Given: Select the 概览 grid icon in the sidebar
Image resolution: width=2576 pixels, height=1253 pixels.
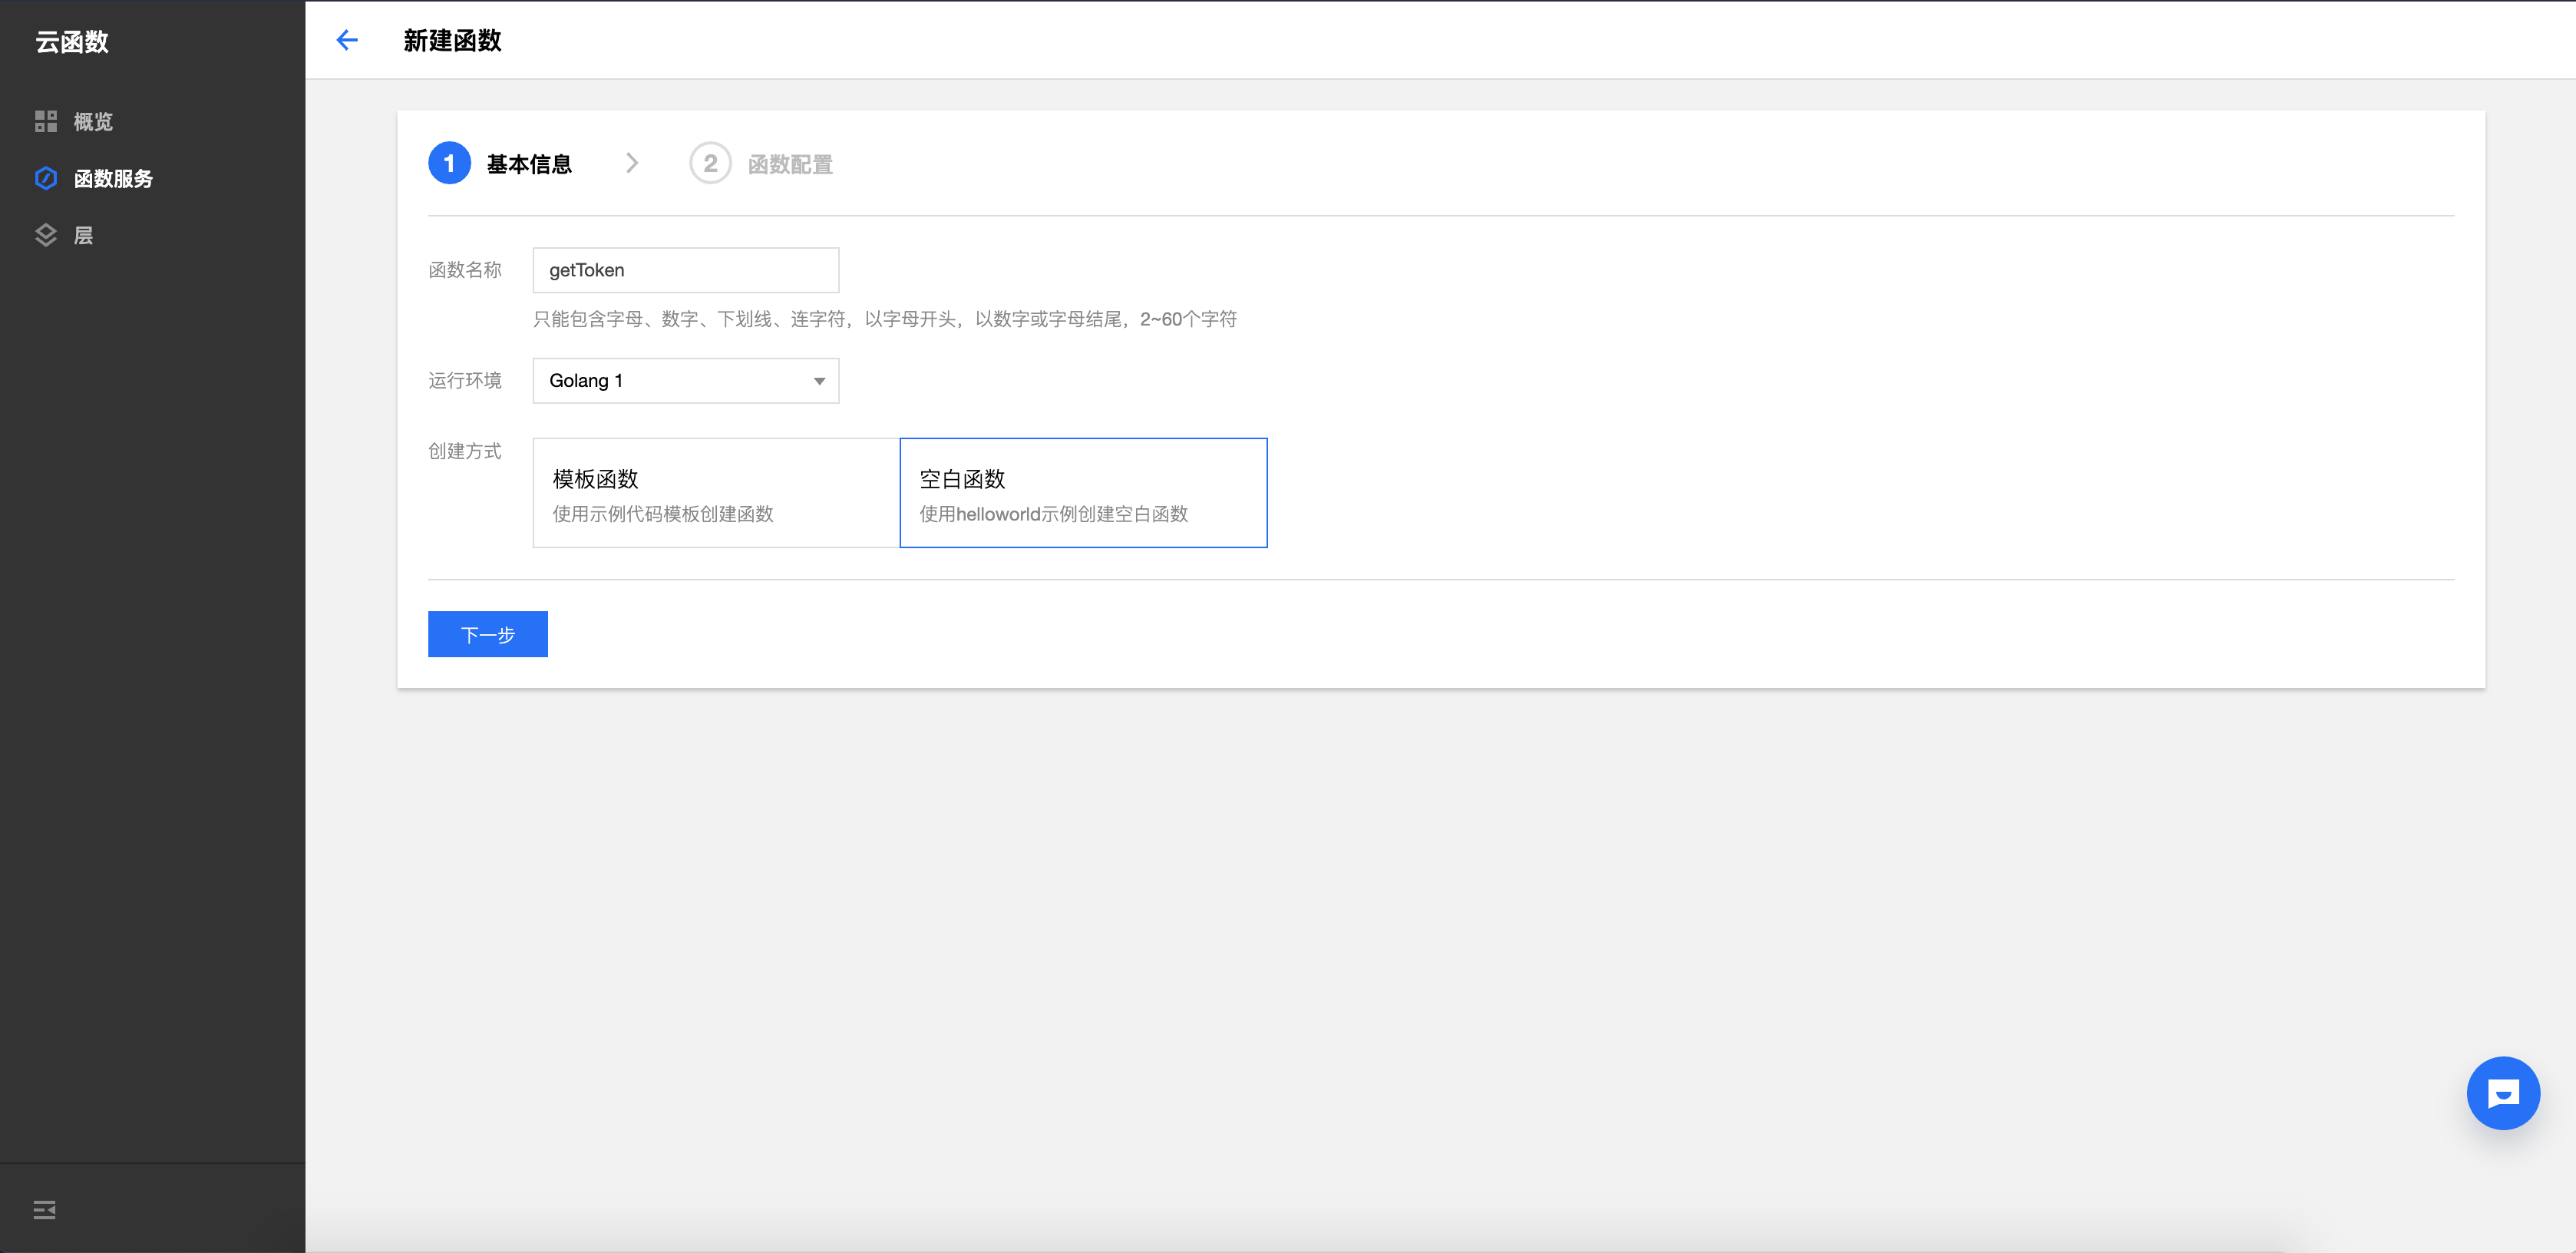Looking at the screenshot, I should click(46, 121).
